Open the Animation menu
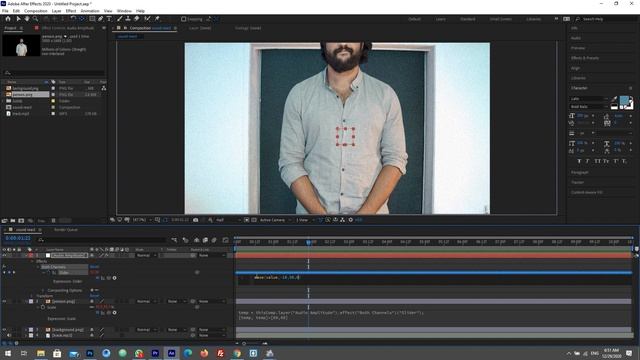The image size is (640, 360). click(90, 11)
